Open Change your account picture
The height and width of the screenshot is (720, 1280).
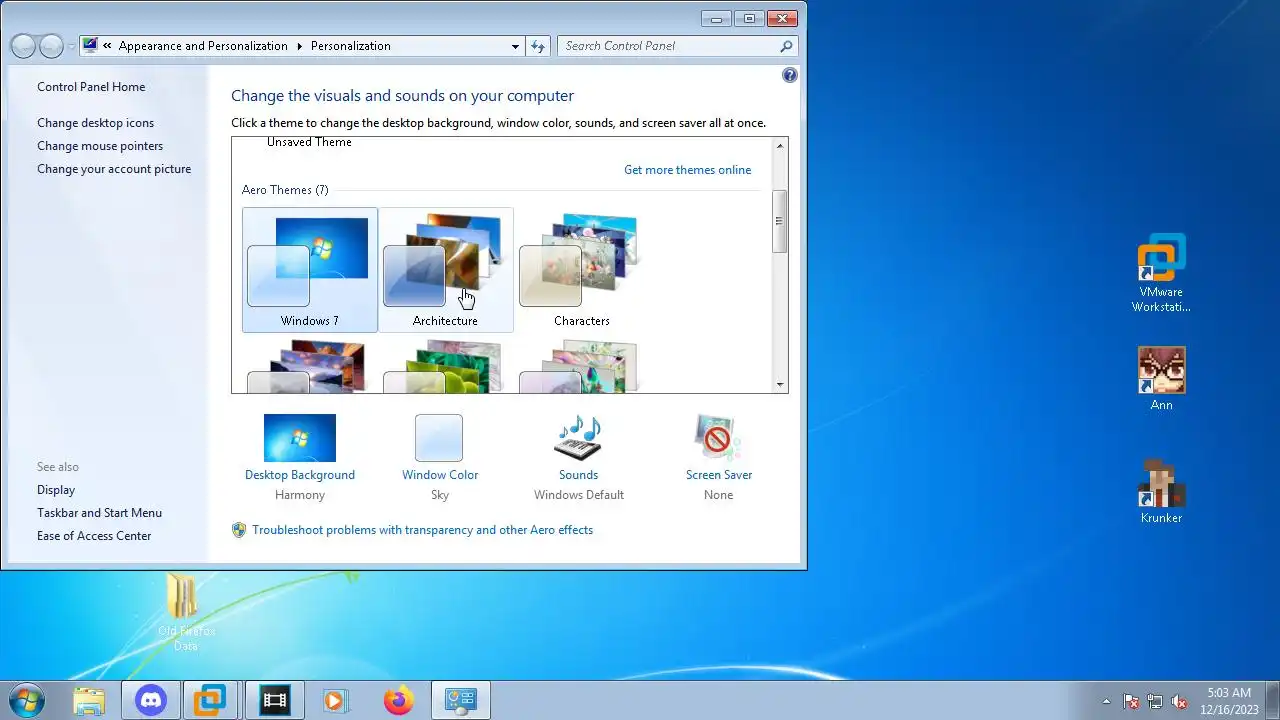[114, 169]
